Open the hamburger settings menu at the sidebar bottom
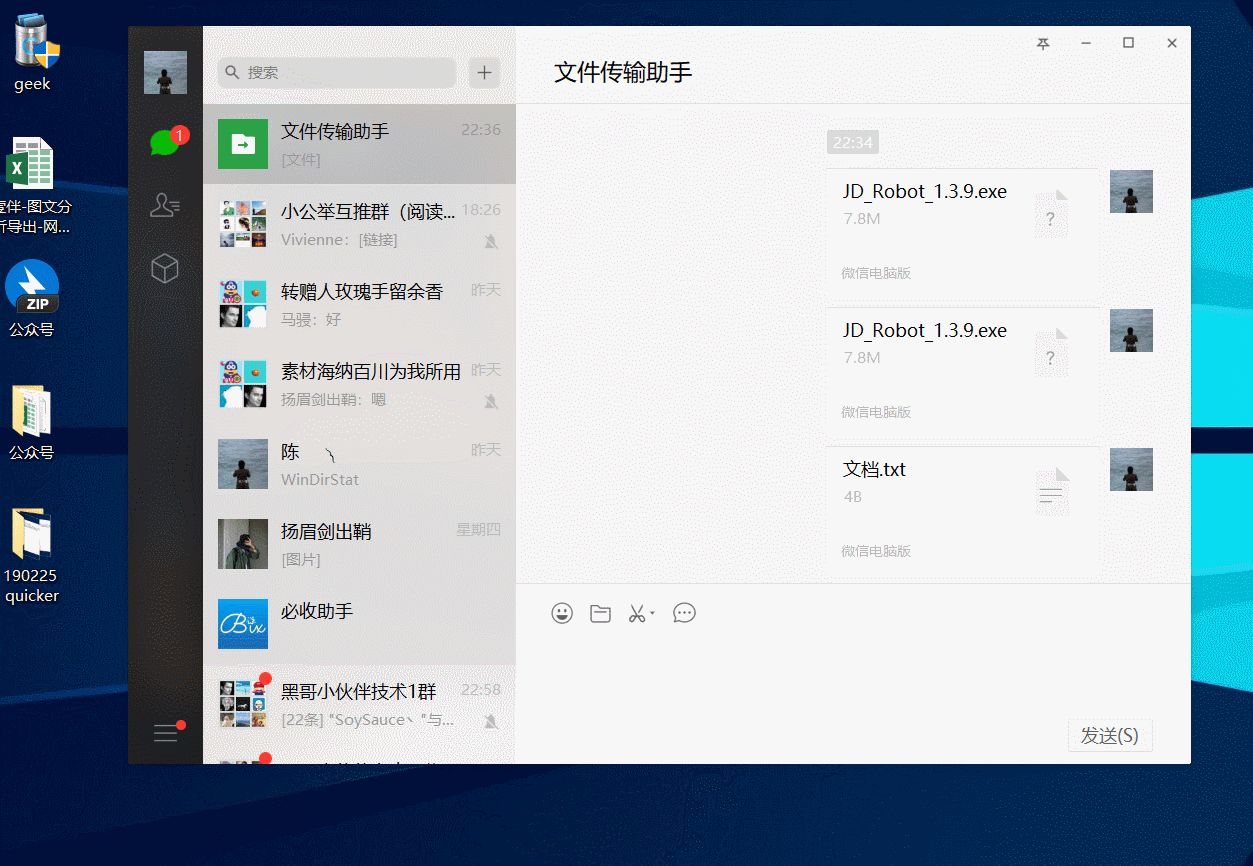 tap(166, 733)
